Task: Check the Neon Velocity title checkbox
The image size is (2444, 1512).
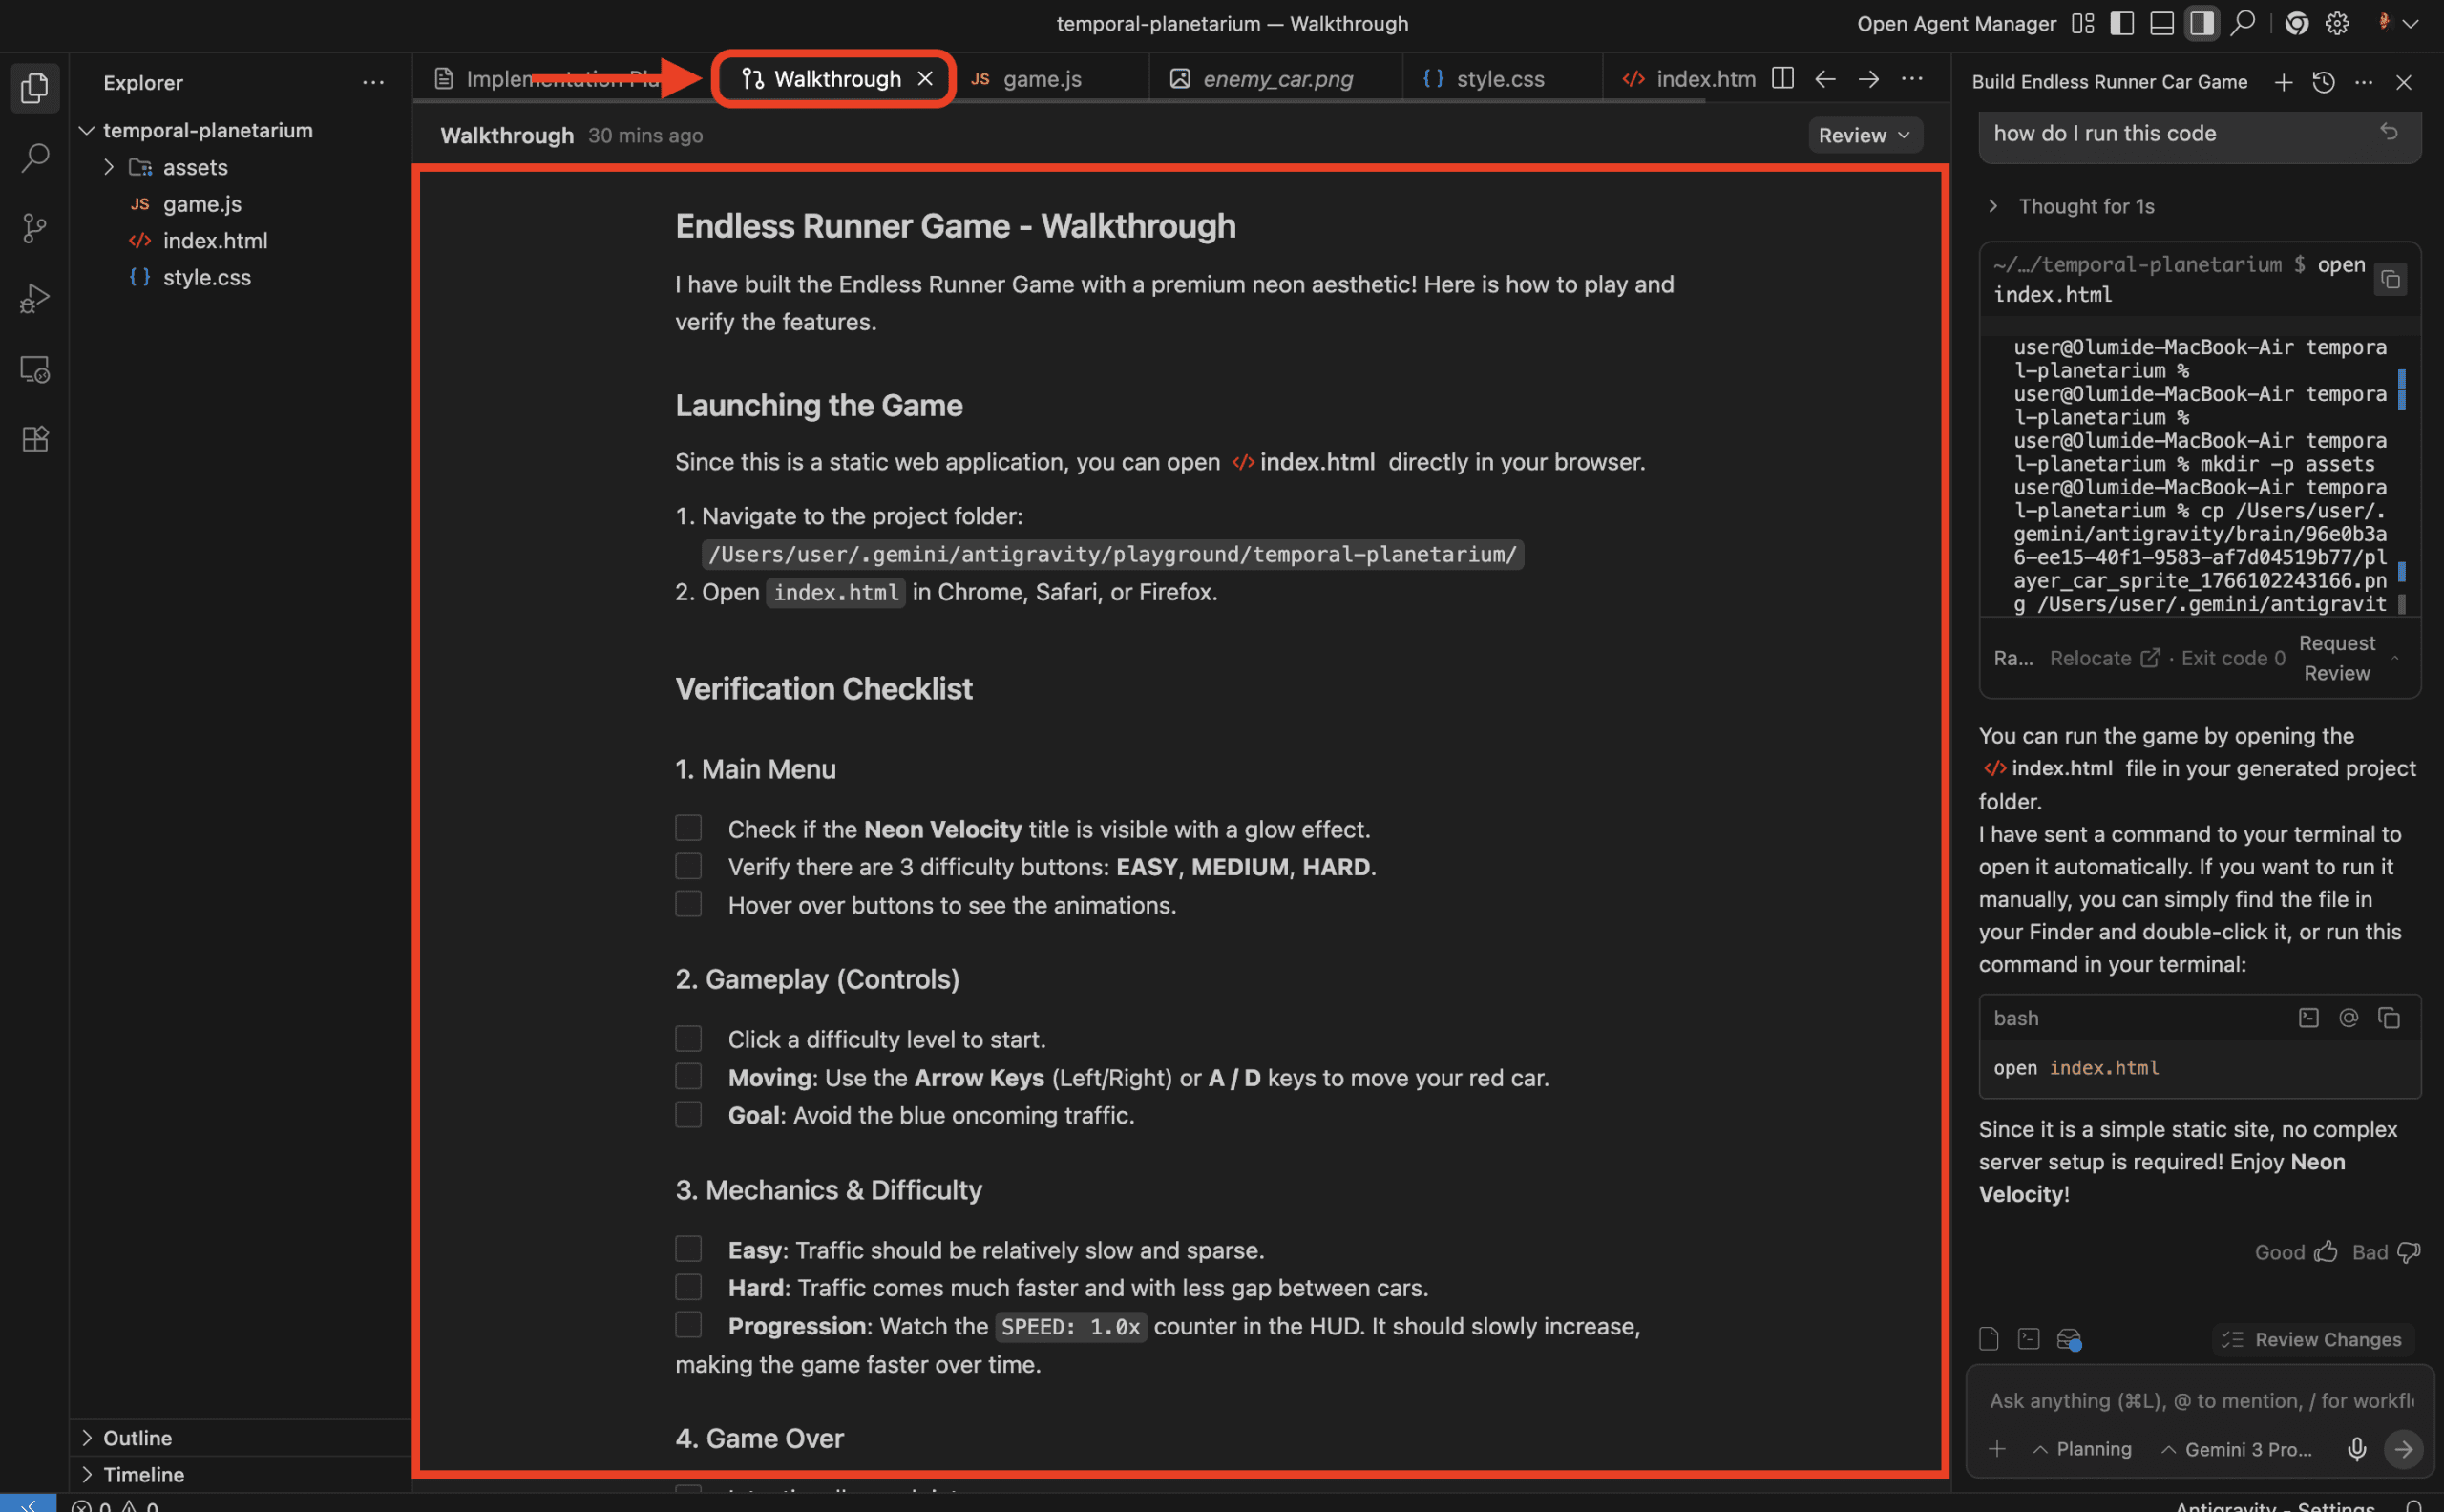Action: point(688,828)
